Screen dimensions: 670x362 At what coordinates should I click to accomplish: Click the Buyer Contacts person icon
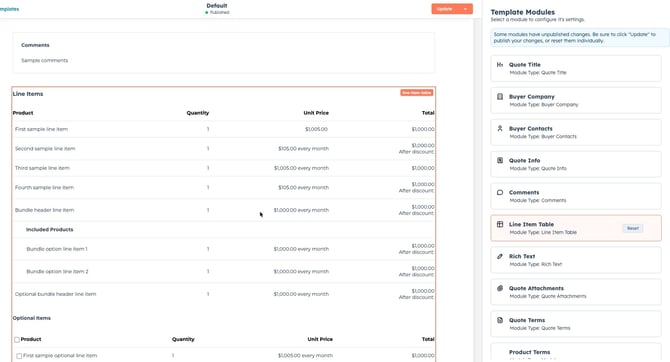pos(500,128)
